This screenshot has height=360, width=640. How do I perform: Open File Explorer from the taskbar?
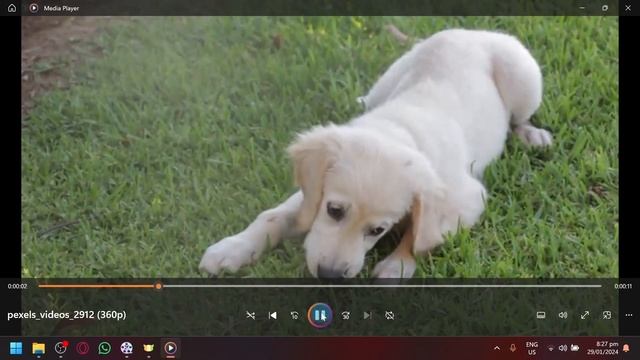click(x=38, y=348)
